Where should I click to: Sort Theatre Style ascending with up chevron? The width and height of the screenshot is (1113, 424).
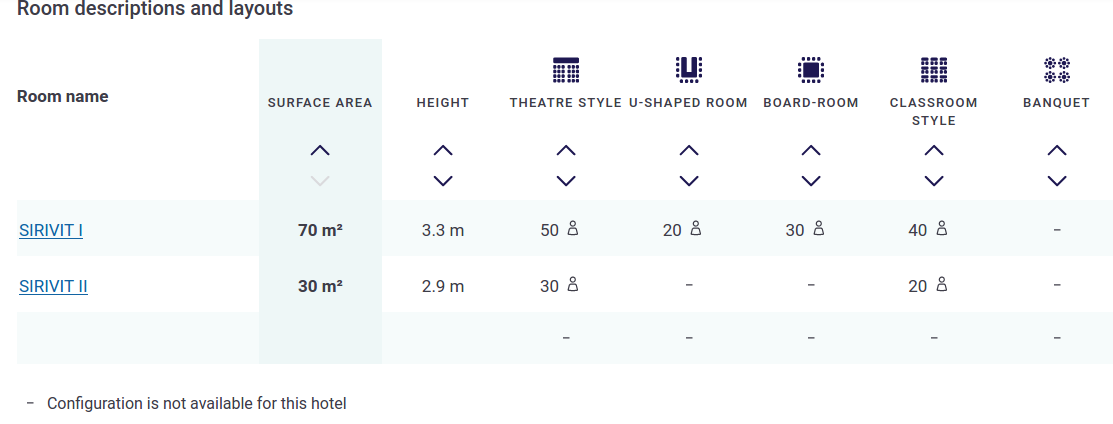tap(566, 151)
